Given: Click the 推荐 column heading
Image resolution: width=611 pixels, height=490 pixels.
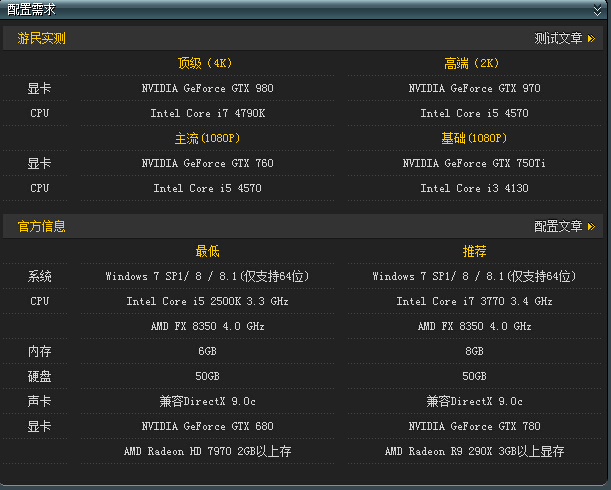Looking at the screenshot, I should pyautogui.click(x=474, y=251).
